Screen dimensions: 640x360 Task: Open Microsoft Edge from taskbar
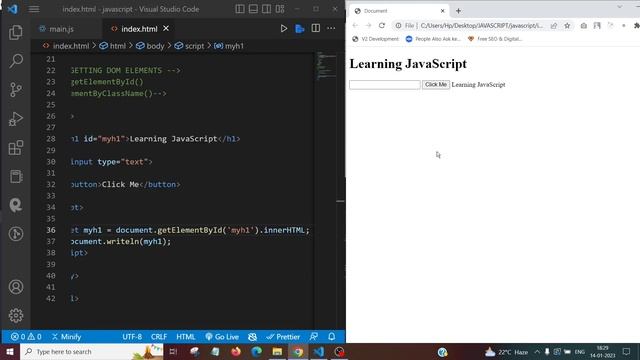click(x=256, y=352)
